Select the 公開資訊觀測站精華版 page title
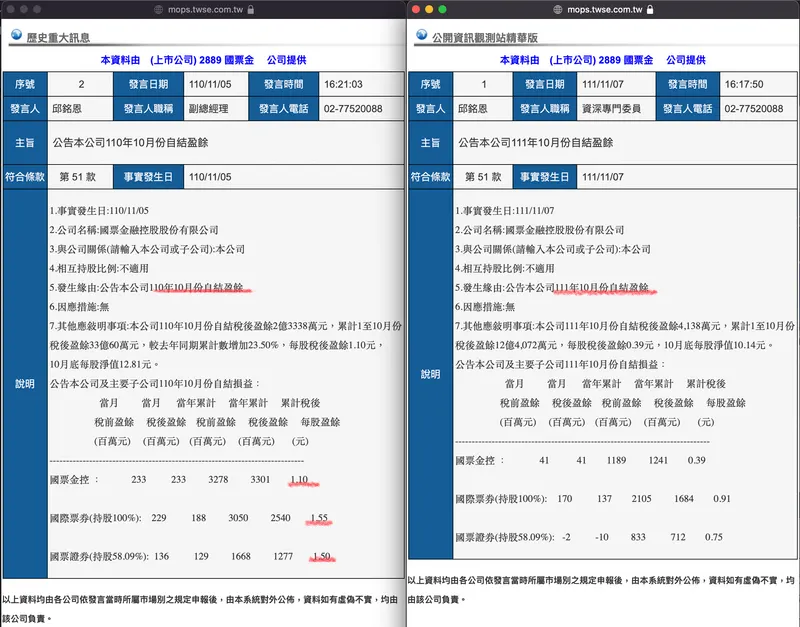 tap(485, 38)
